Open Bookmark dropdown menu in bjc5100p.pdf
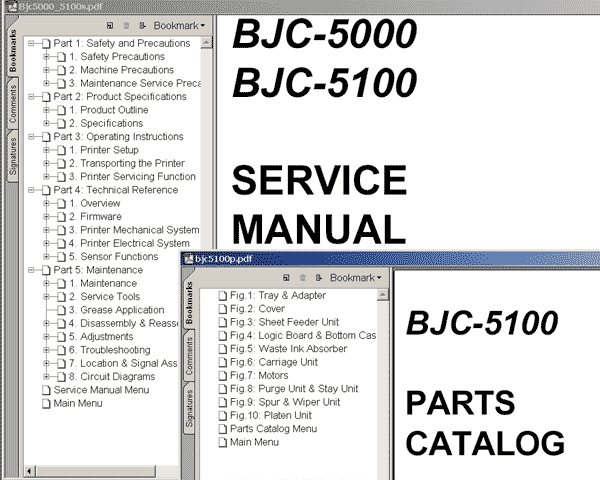The image size is (600, 480). [x=357, y=277]
